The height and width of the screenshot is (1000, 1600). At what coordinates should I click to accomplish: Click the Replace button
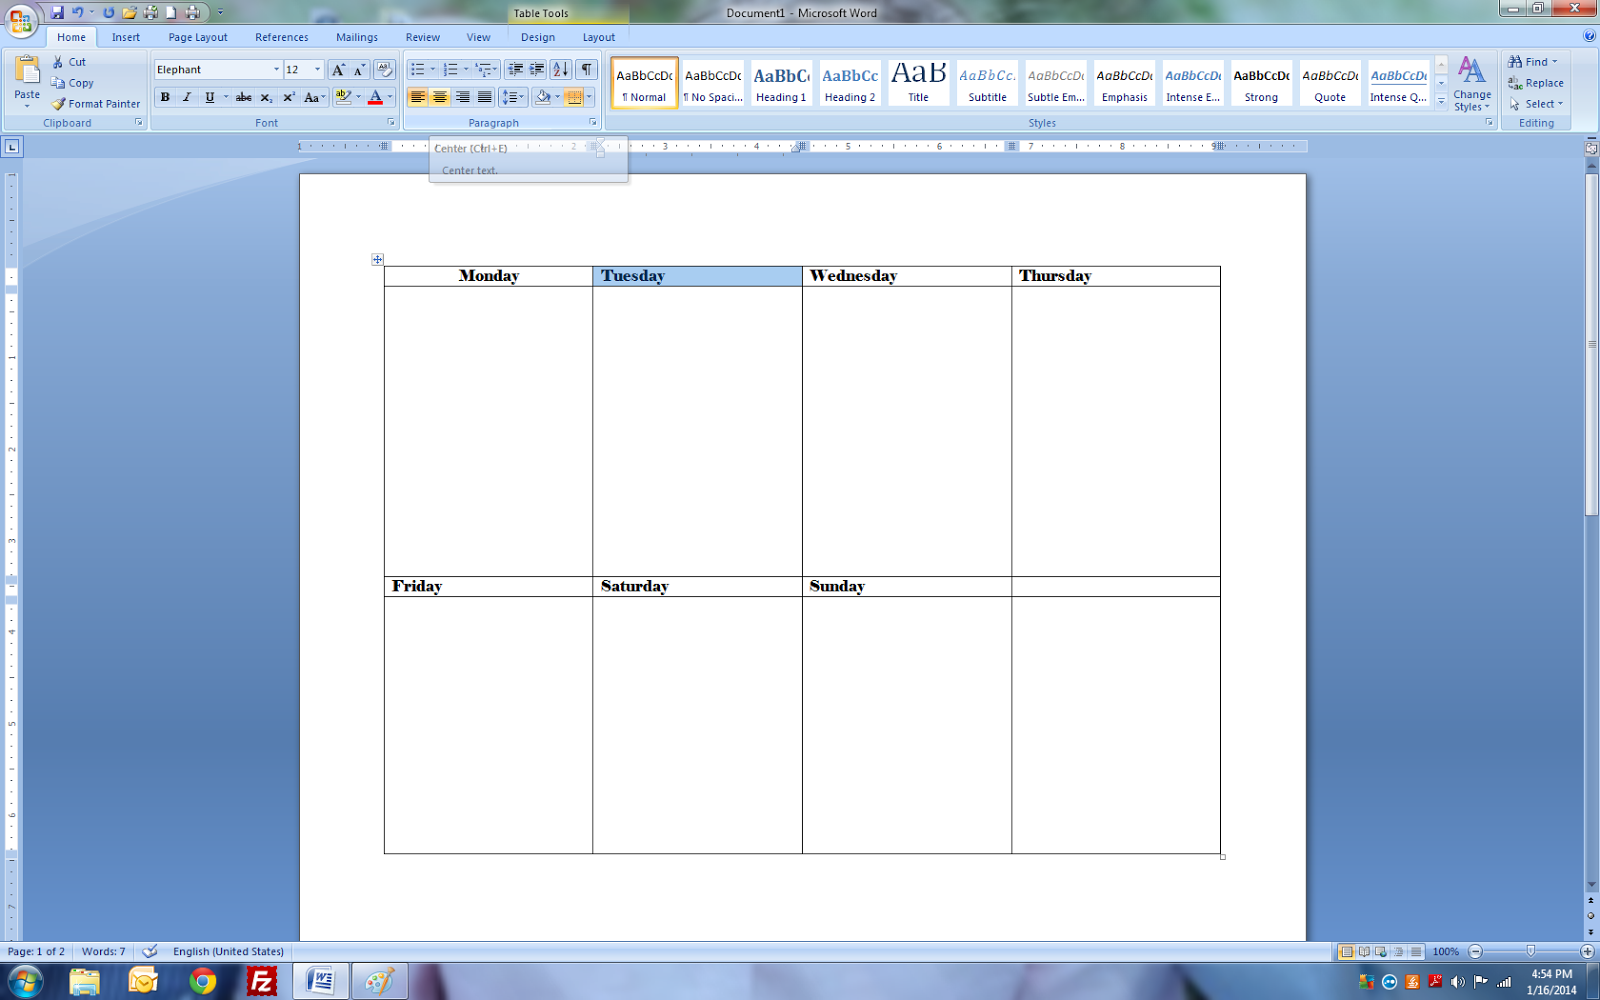click(x=1536, y=83)
